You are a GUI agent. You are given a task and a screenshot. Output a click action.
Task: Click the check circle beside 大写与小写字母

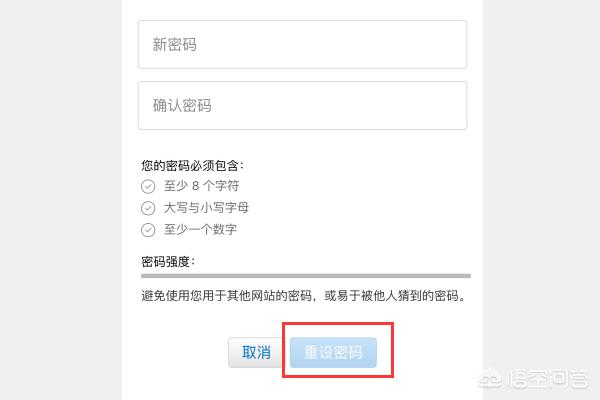pyautogui.click(x=148, y=208)
